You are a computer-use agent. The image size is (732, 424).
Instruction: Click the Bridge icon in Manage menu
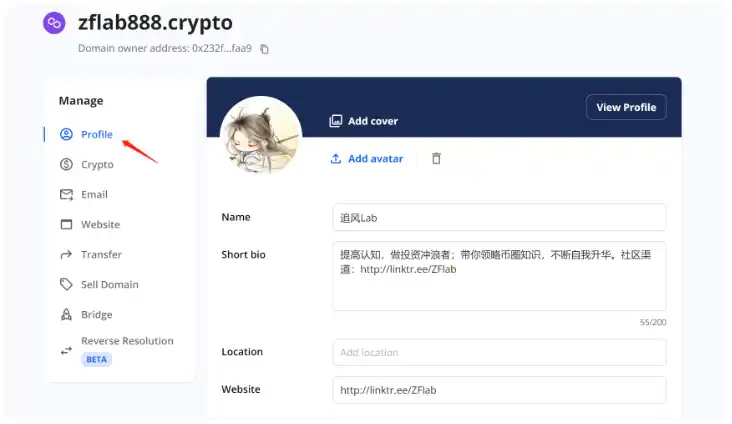click(x=66, y=314)
